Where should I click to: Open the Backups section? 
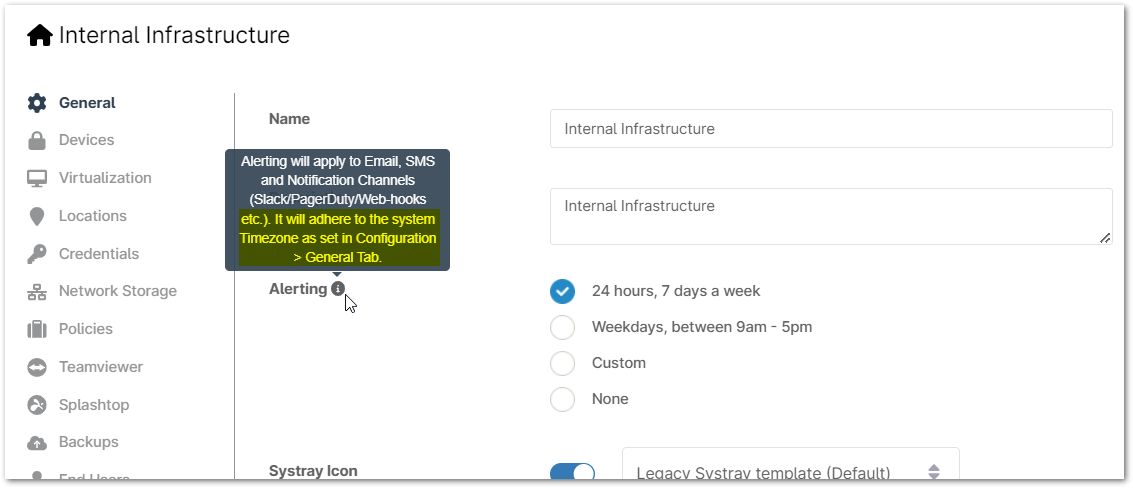(88, 442)
